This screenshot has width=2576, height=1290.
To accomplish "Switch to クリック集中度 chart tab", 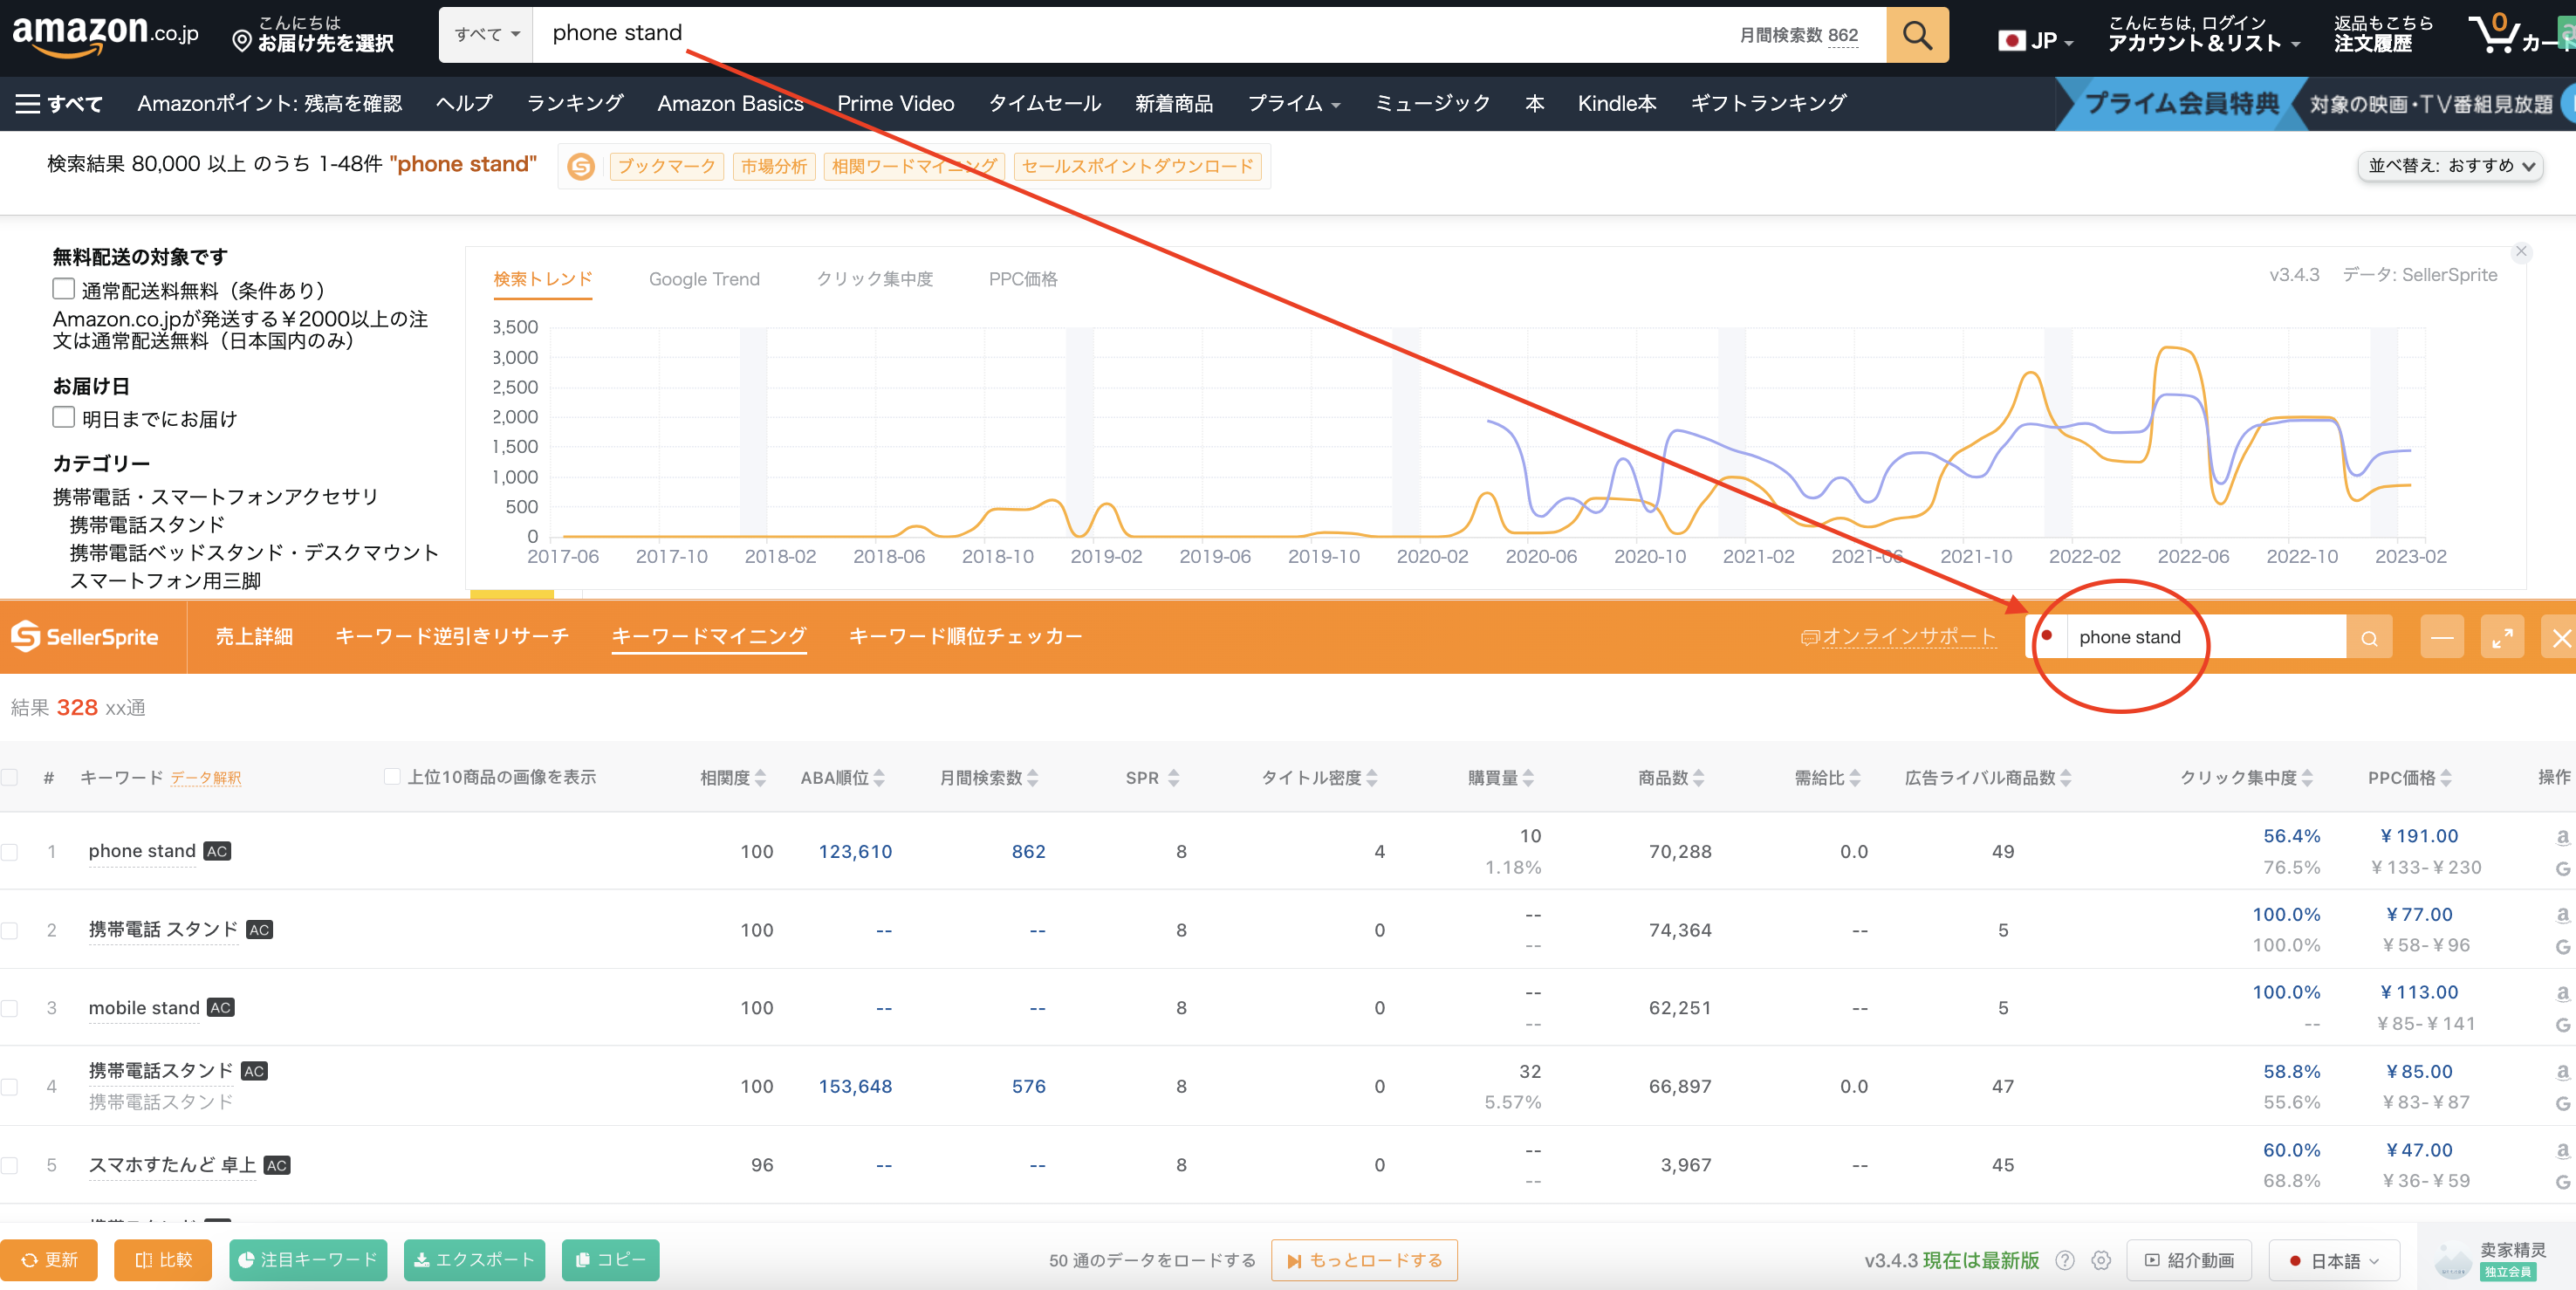I will pos(874,279).
